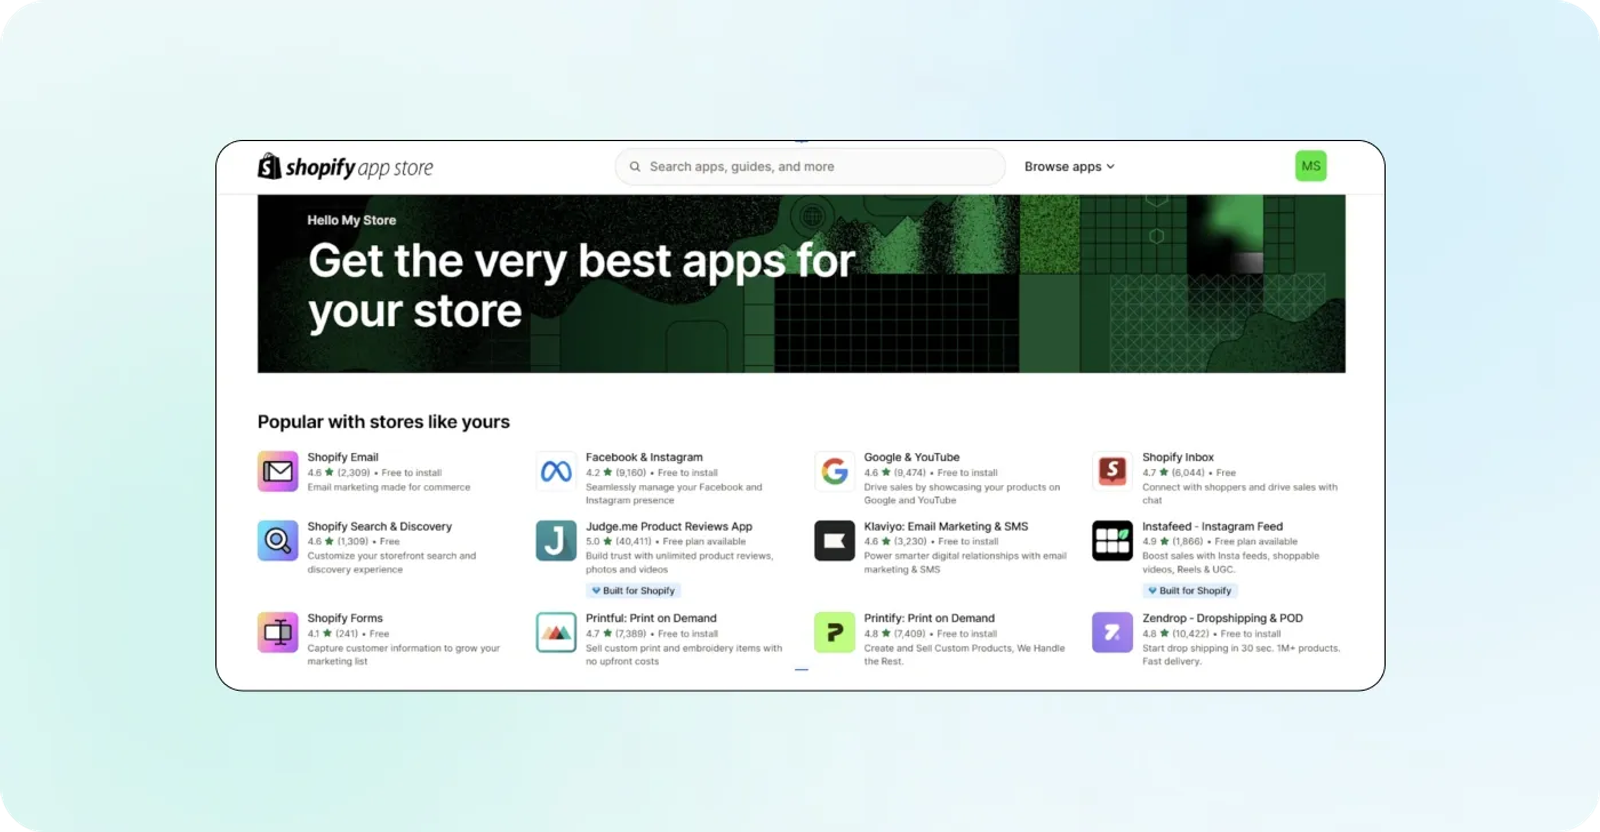The image size is (1600, 832).
Task: Open the Shopify Inbox title link
Action: (x=1178, y=457)
